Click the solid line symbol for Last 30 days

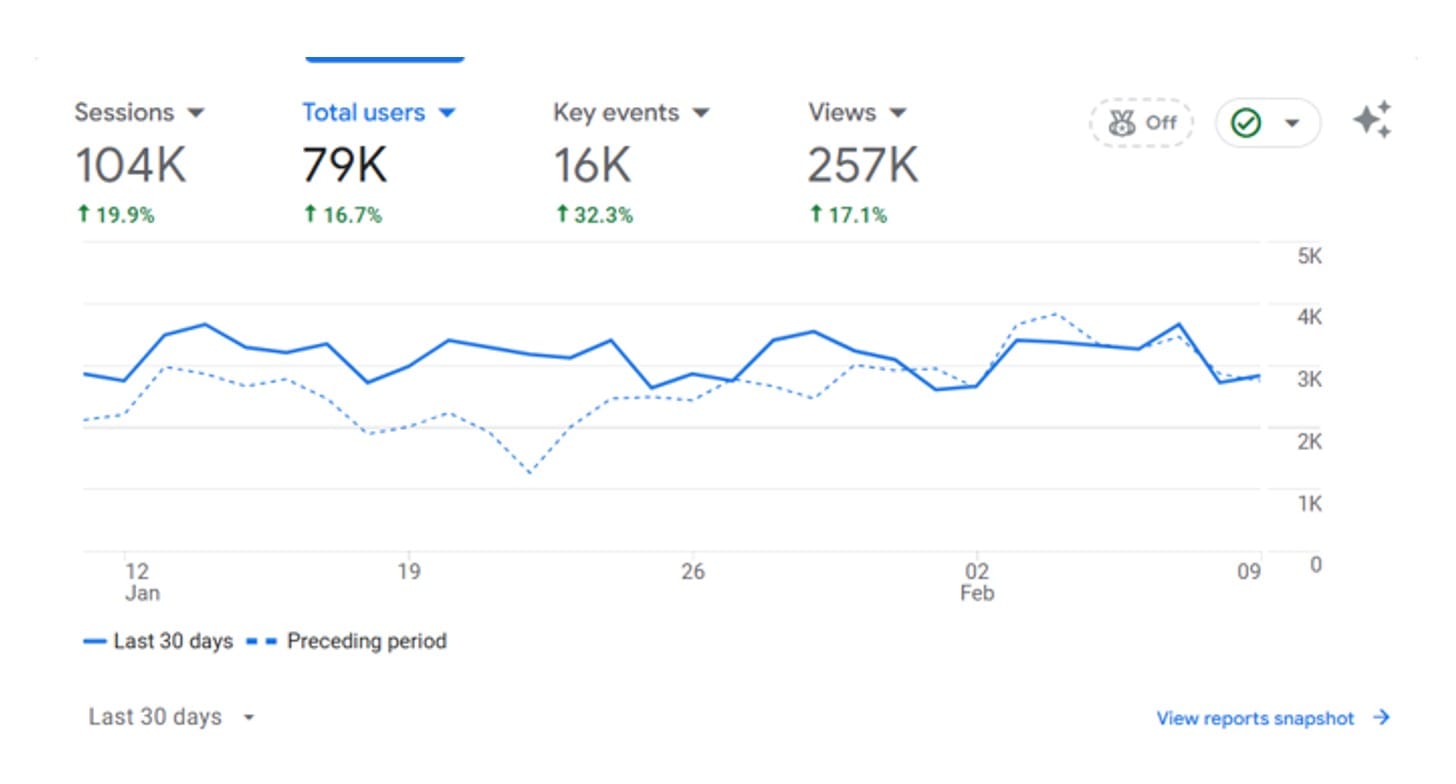[x=95, y=641]
